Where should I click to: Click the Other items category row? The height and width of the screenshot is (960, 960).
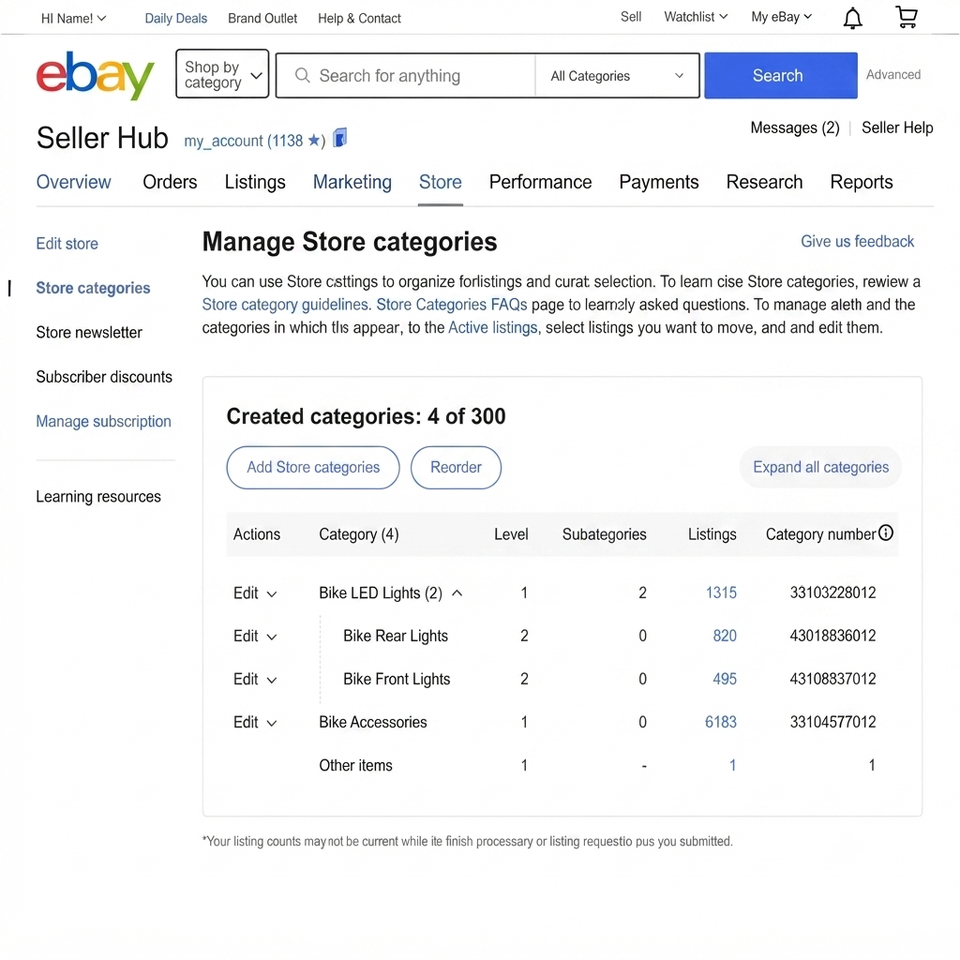click(562, 765)
